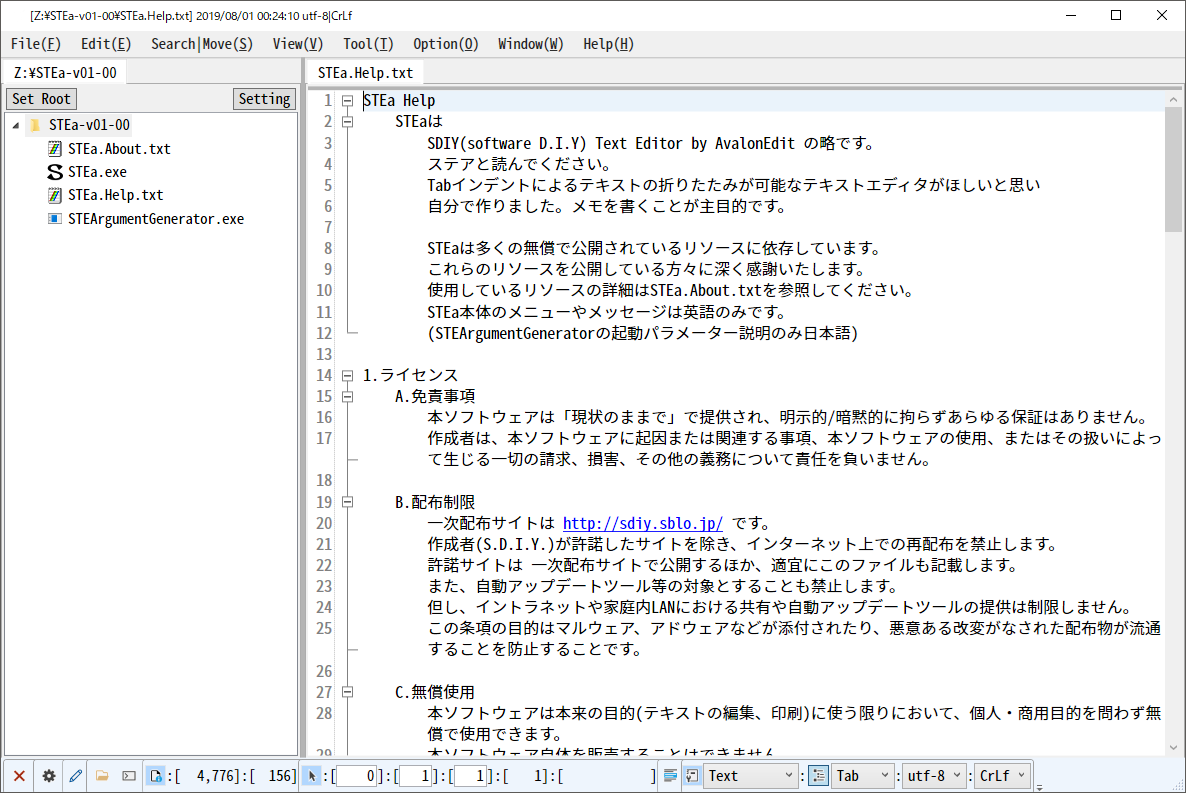1186x793 pixels.
Task: Toggle the cursor pointer icon in status bar
Action: click(x=312, y=776)
